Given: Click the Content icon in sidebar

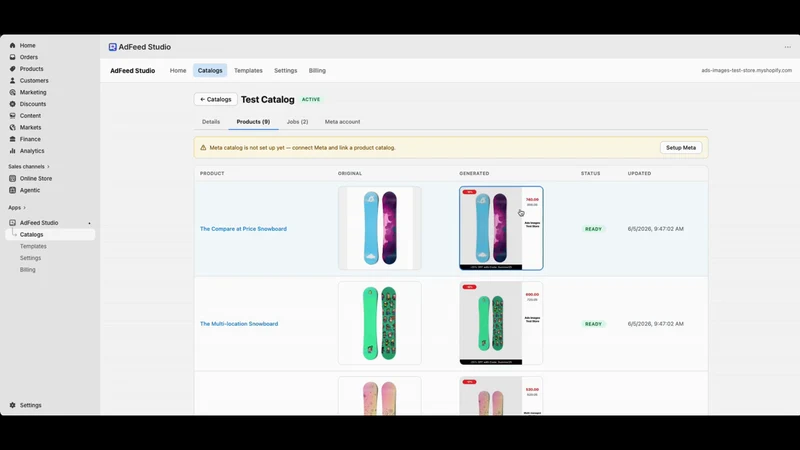Looking at the screenshot, I should pyautogui.click(x=13, y=116).
